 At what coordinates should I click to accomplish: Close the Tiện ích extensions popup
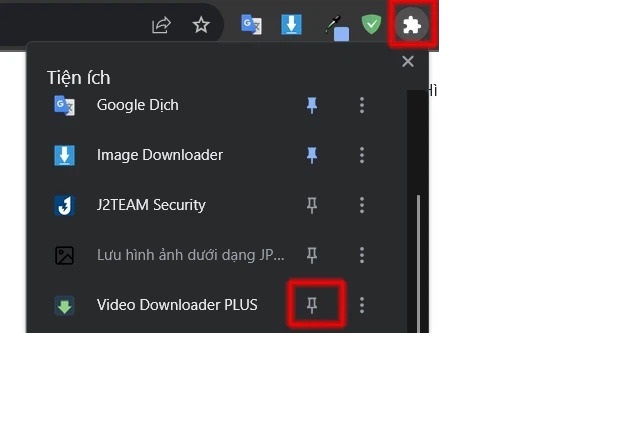[x=408, y=61]
